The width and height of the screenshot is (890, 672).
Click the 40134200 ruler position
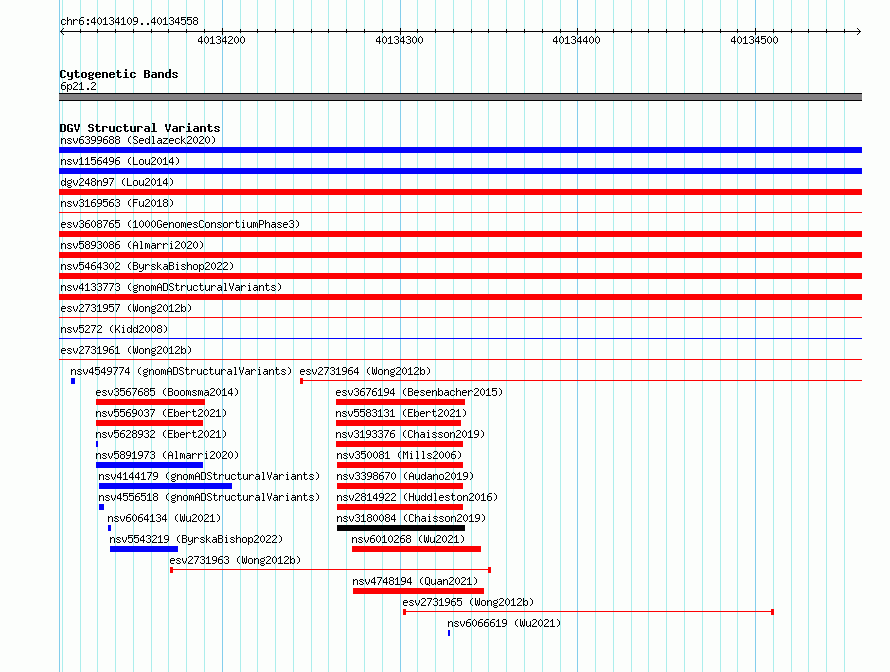tap(221, 40)
